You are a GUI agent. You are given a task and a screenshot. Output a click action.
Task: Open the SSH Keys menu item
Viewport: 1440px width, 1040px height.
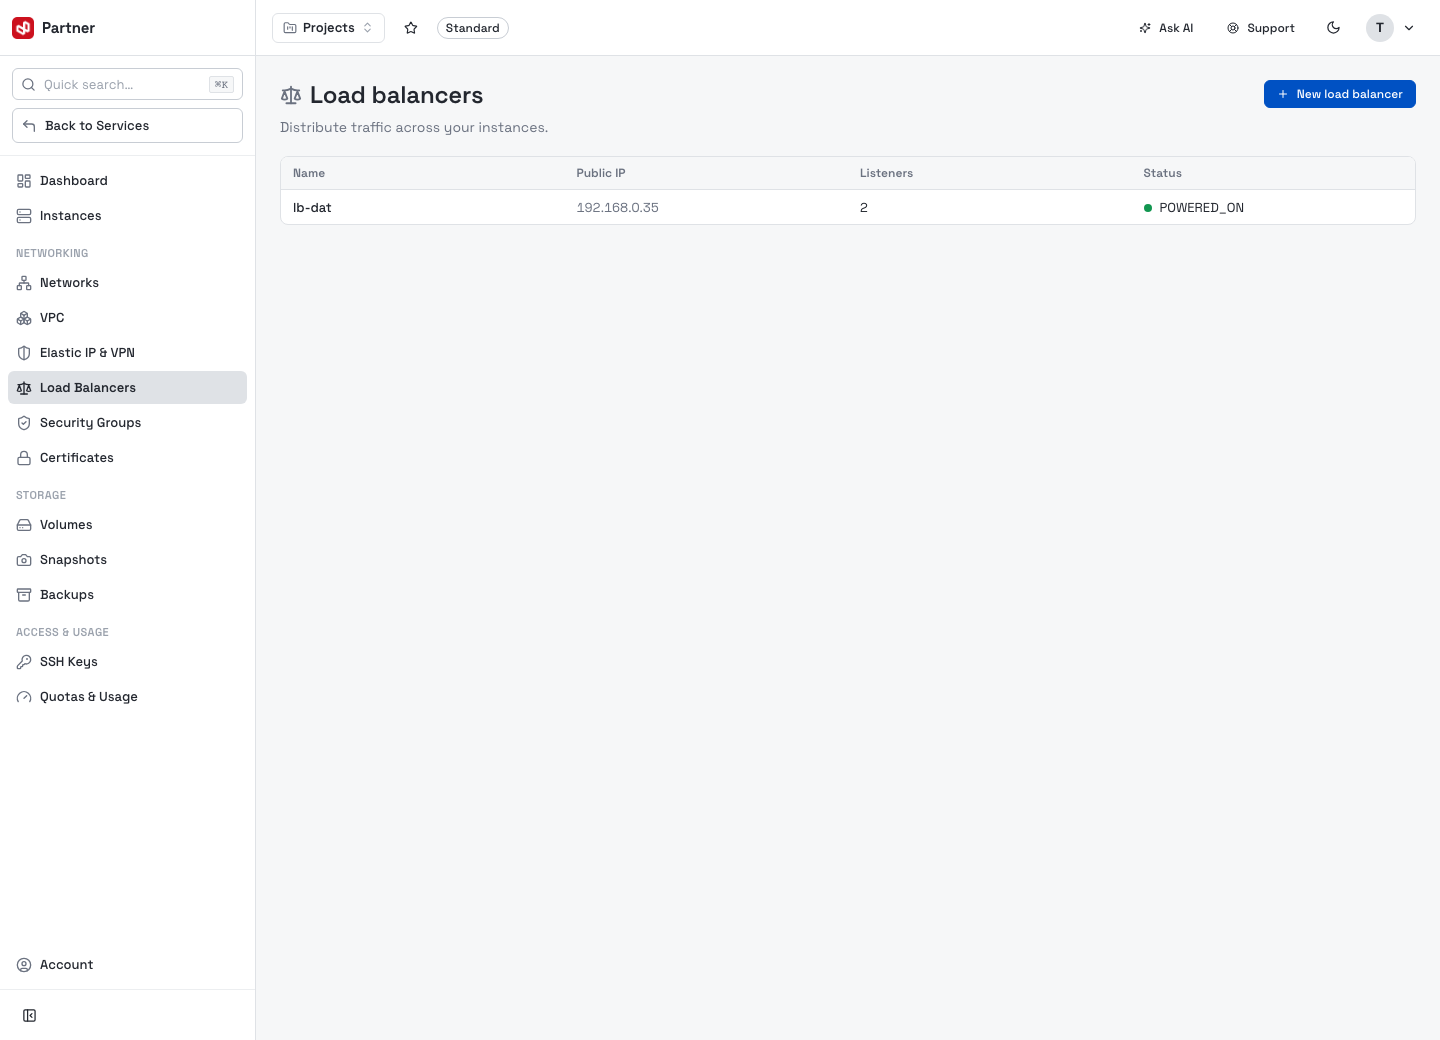(127, 662)
